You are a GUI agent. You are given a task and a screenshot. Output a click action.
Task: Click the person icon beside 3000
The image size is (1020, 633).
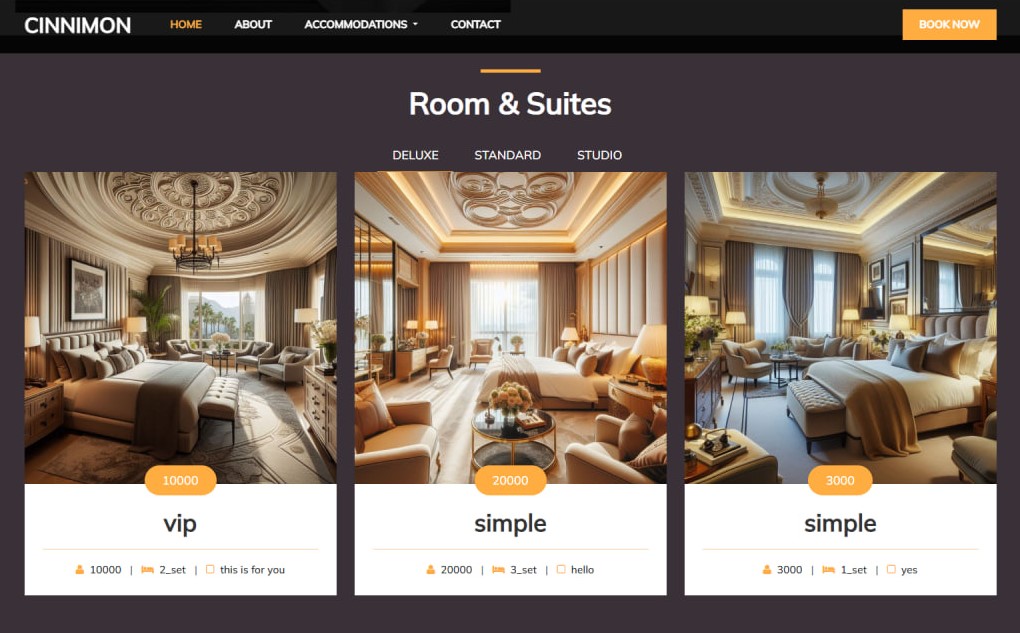tap(766, 569)
